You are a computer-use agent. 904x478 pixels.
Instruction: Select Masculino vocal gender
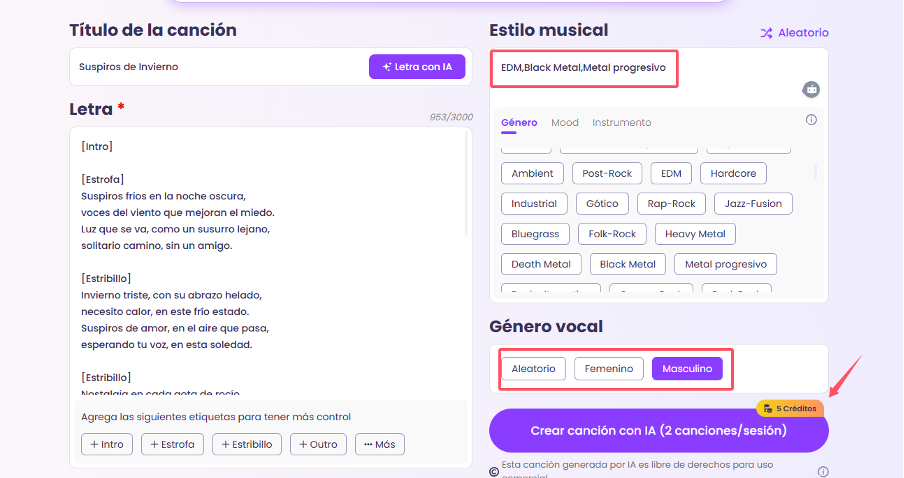687,369
